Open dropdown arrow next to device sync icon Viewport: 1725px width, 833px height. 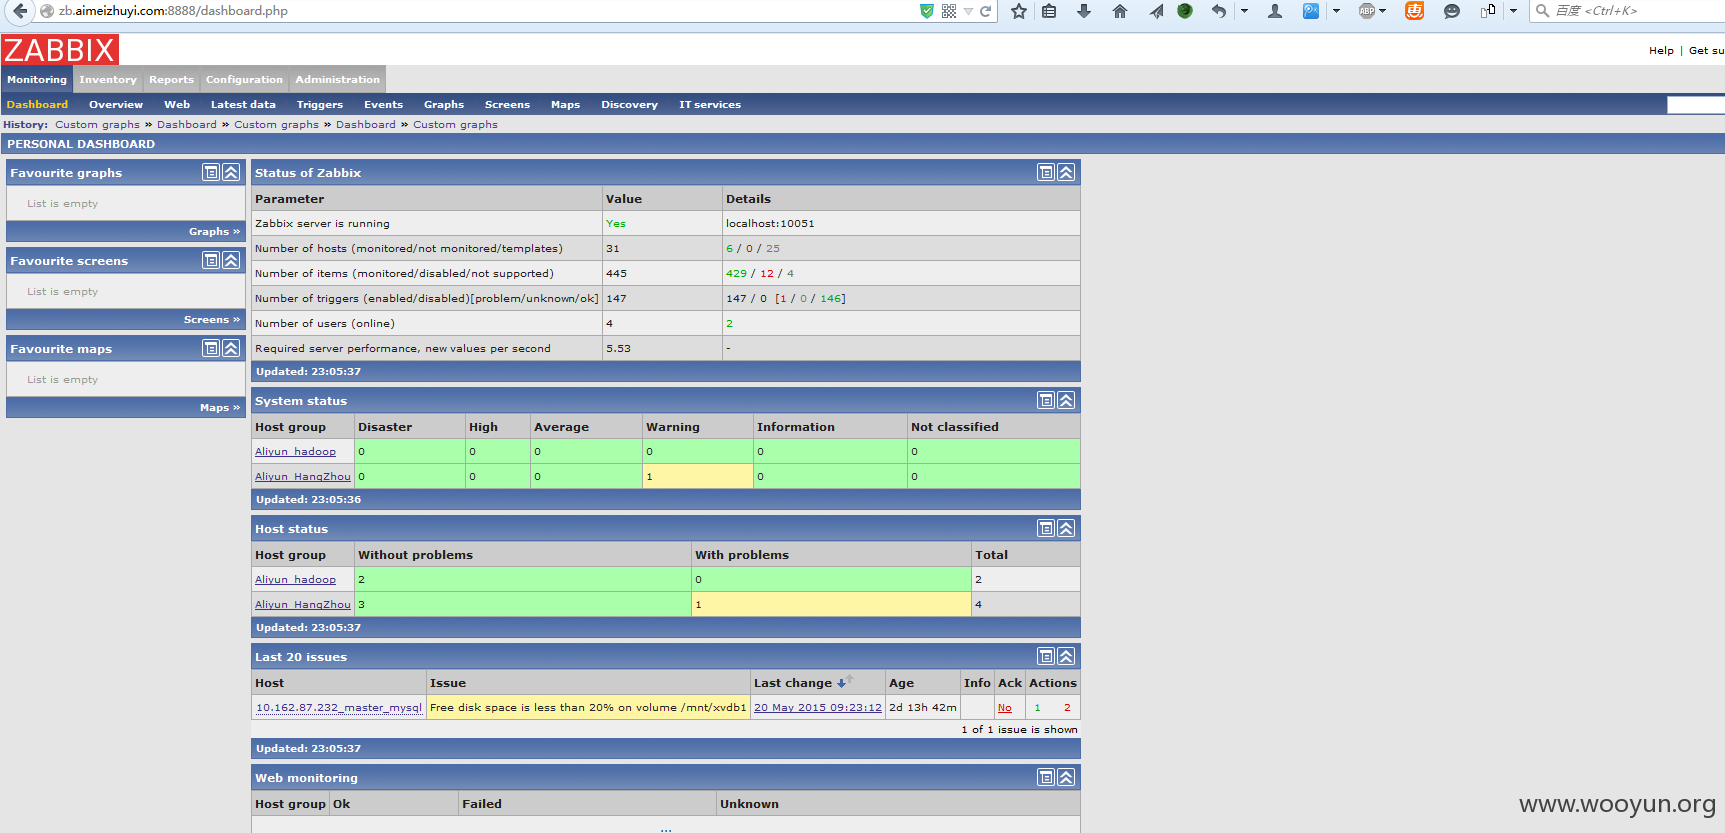coord(1513,11)
